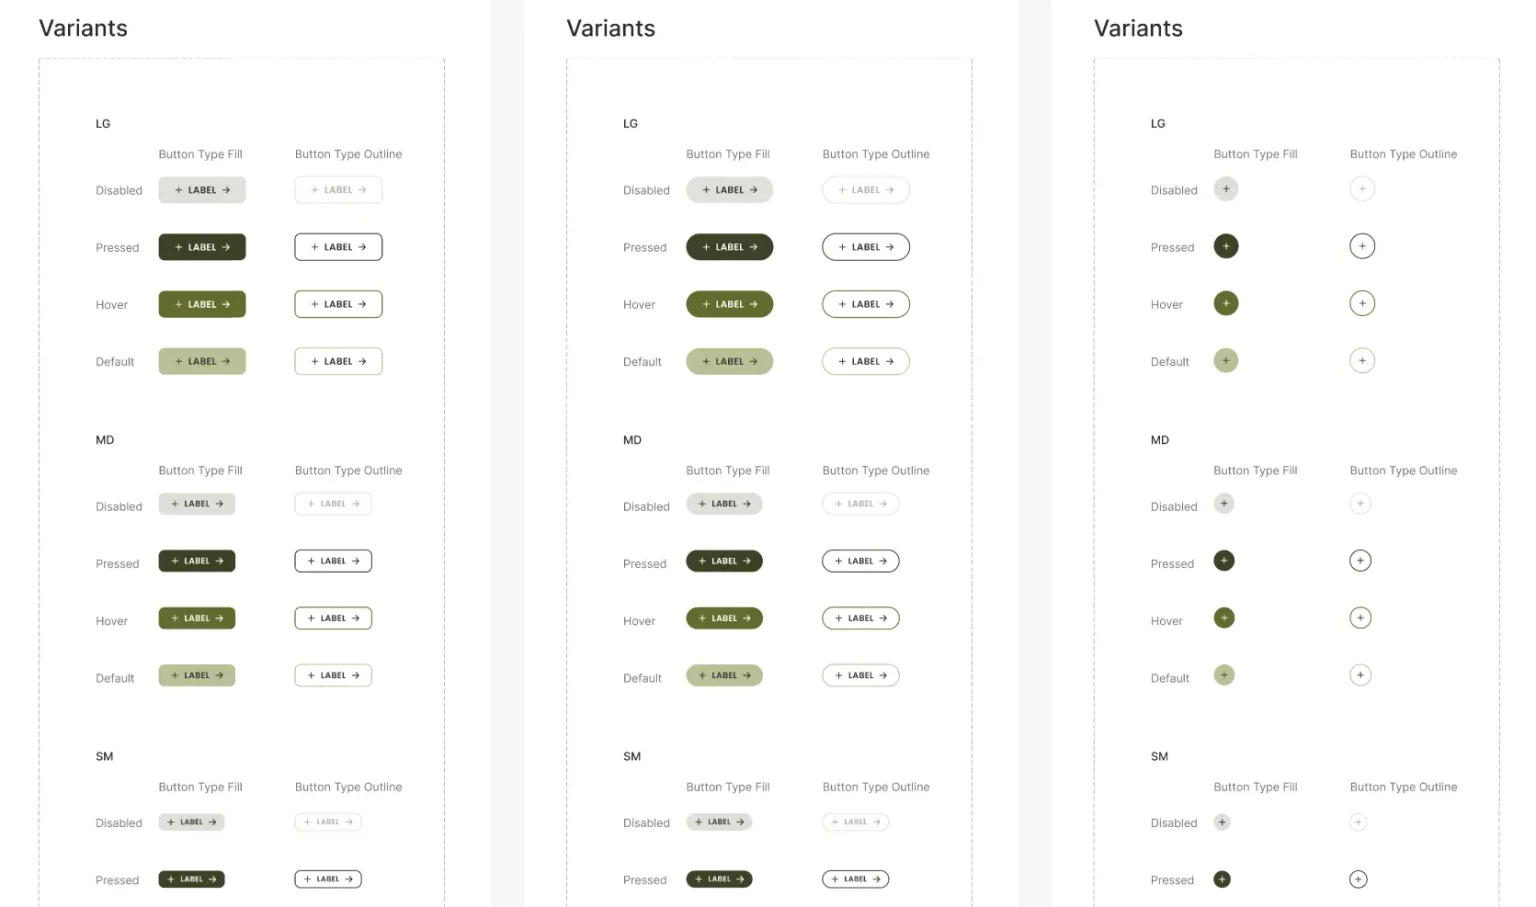
Task: Select the LG default outline Label button
Action: tap(338, 361)
